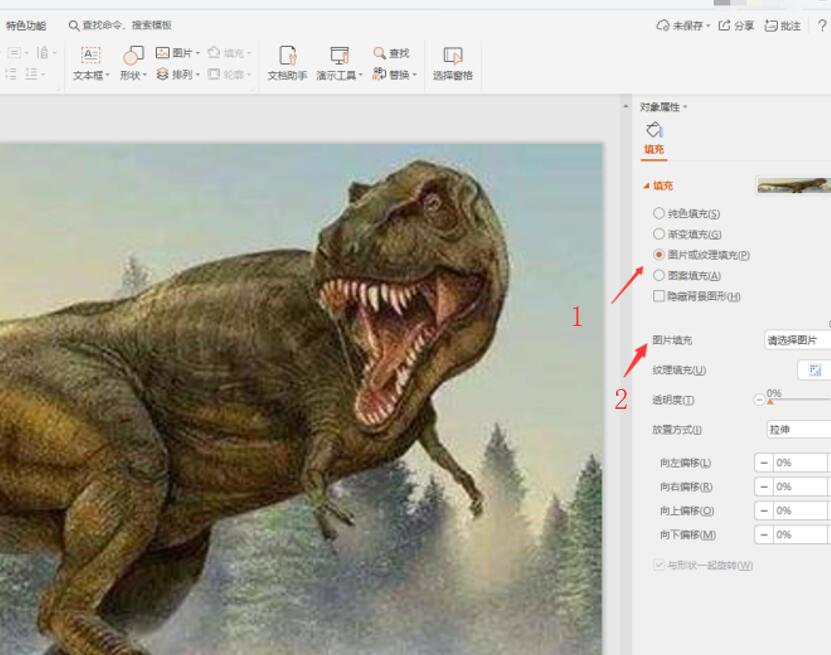Click the text alignment icon in ribbon
831x655 pixels.
[x=14, y=52]
